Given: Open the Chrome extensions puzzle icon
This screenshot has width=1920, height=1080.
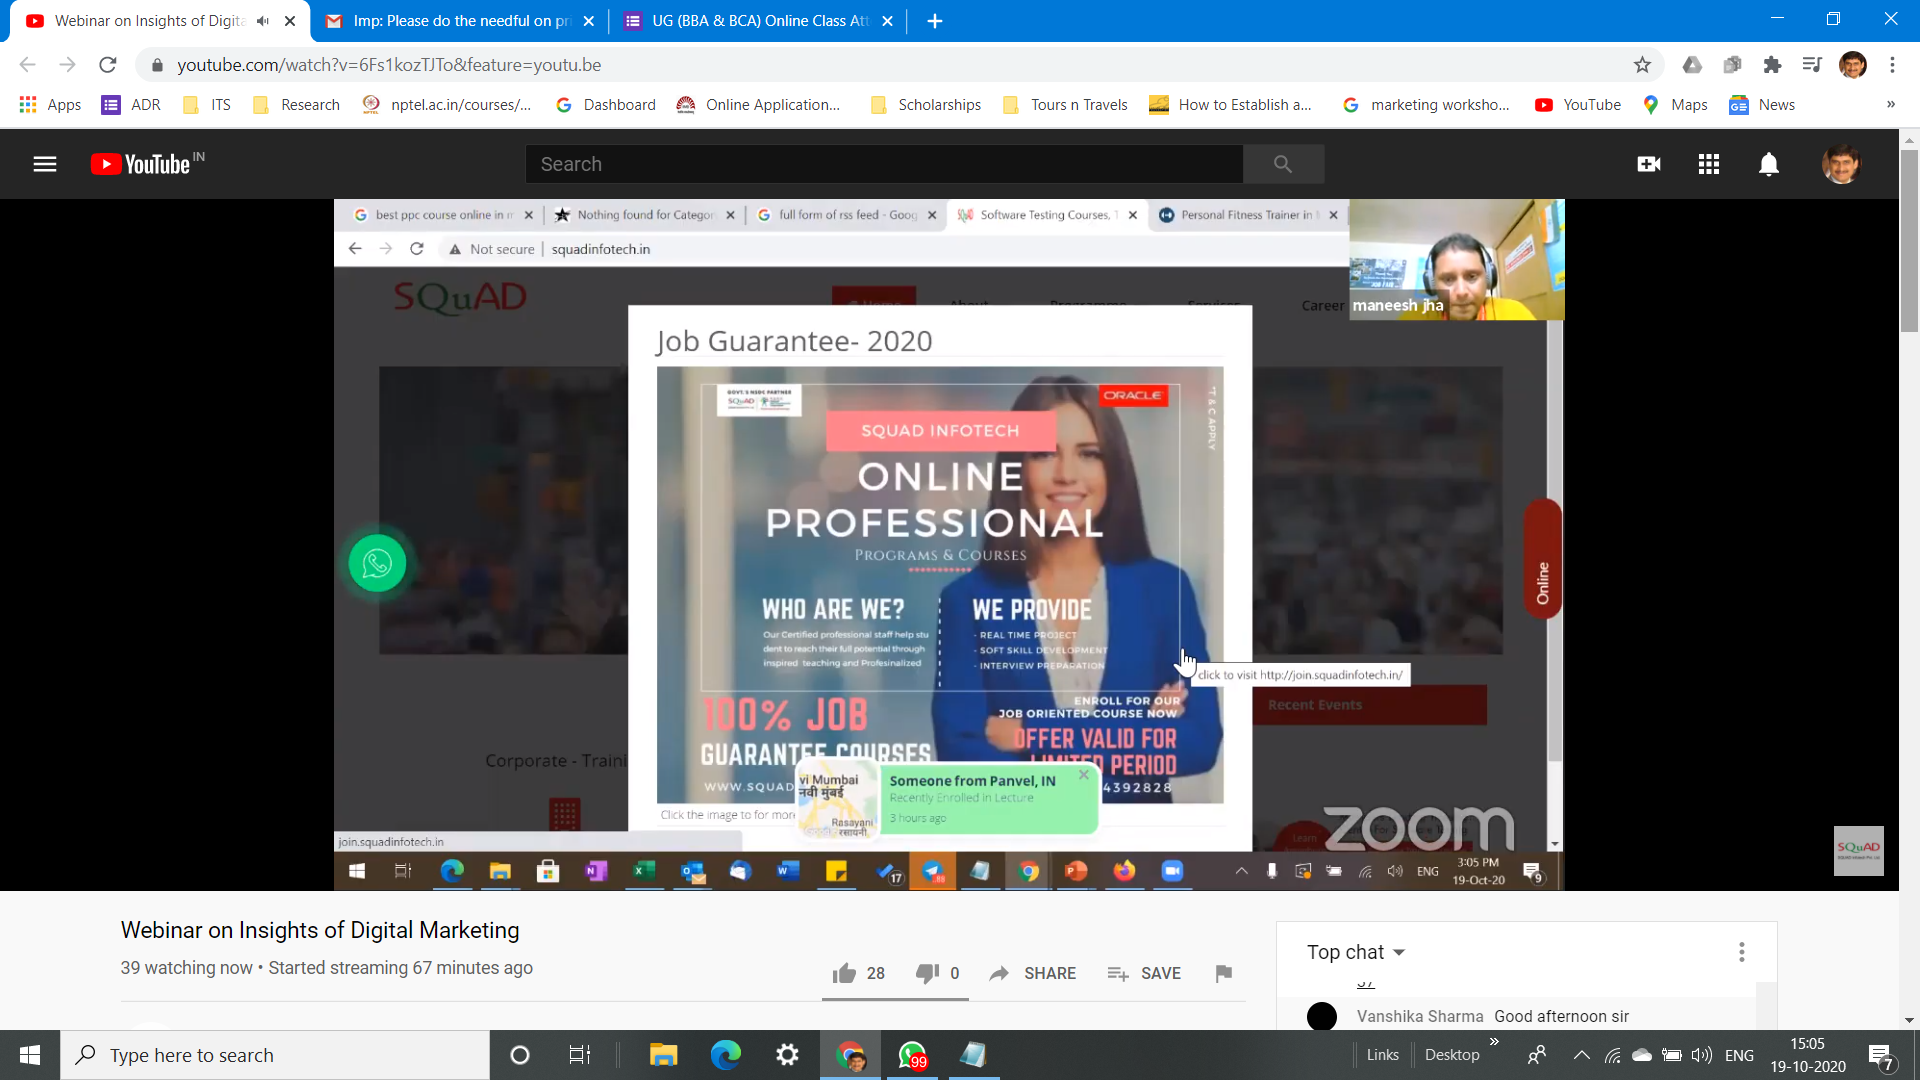Looking at the screenshot, I should tap(1772, 65).
